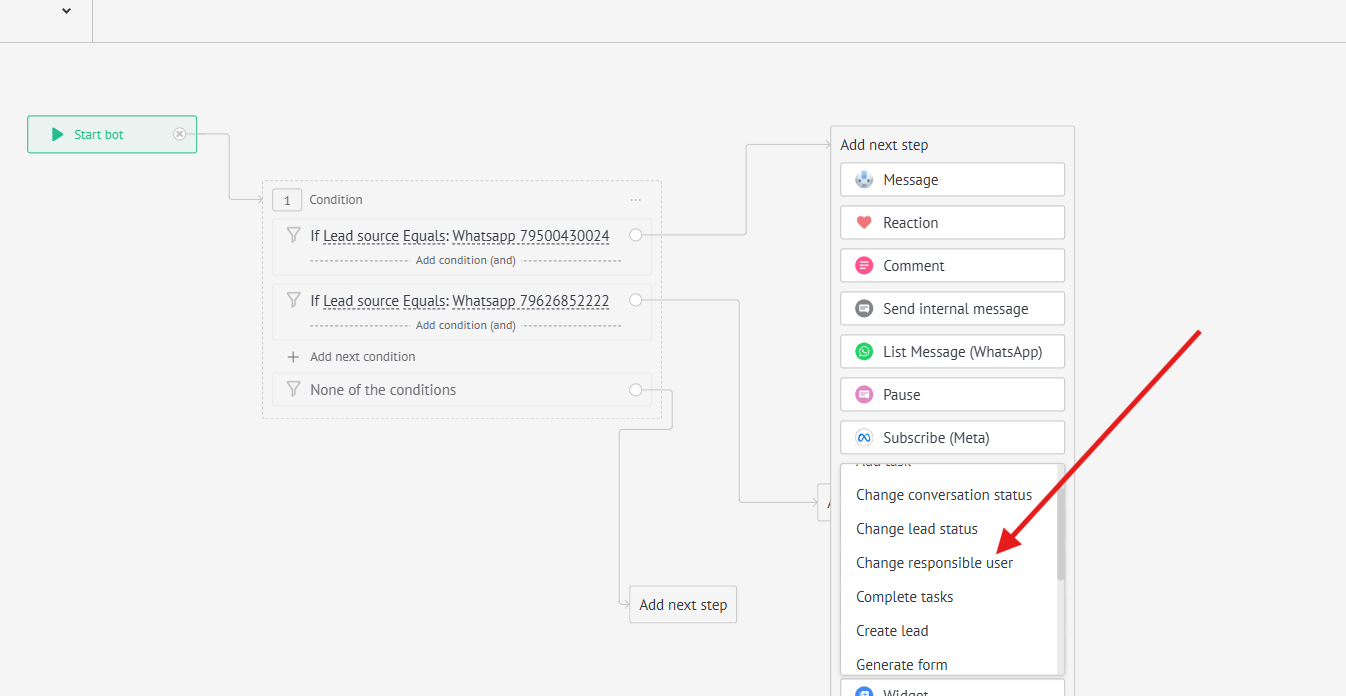Click the None of the conditions output connector

tap(636, 390)
